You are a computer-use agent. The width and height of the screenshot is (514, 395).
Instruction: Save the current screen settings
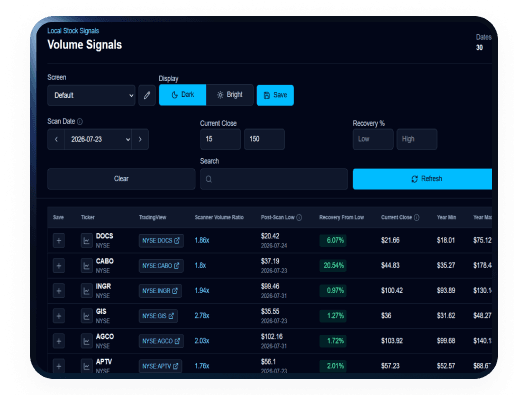275,95
